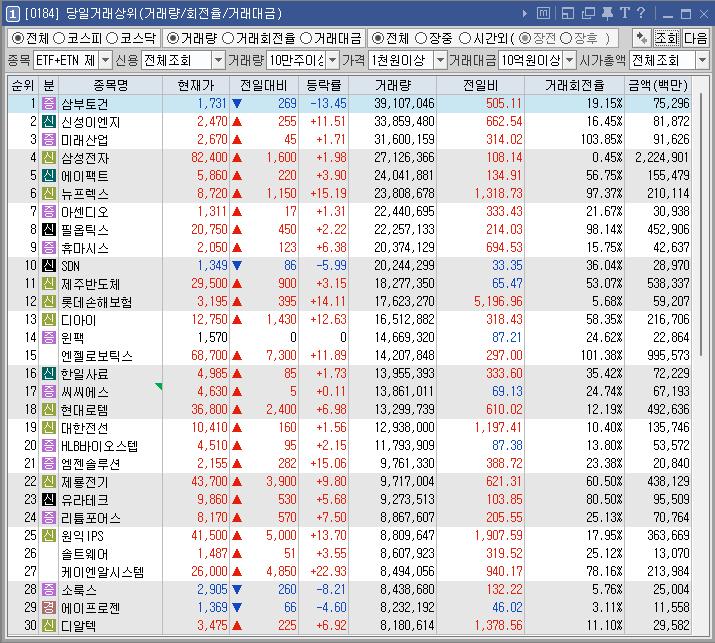Image resolution: width=715 pixels, height=643 pixels.
Task: Open the 신용 전체조회 dropdown
Action: [218, 60]
